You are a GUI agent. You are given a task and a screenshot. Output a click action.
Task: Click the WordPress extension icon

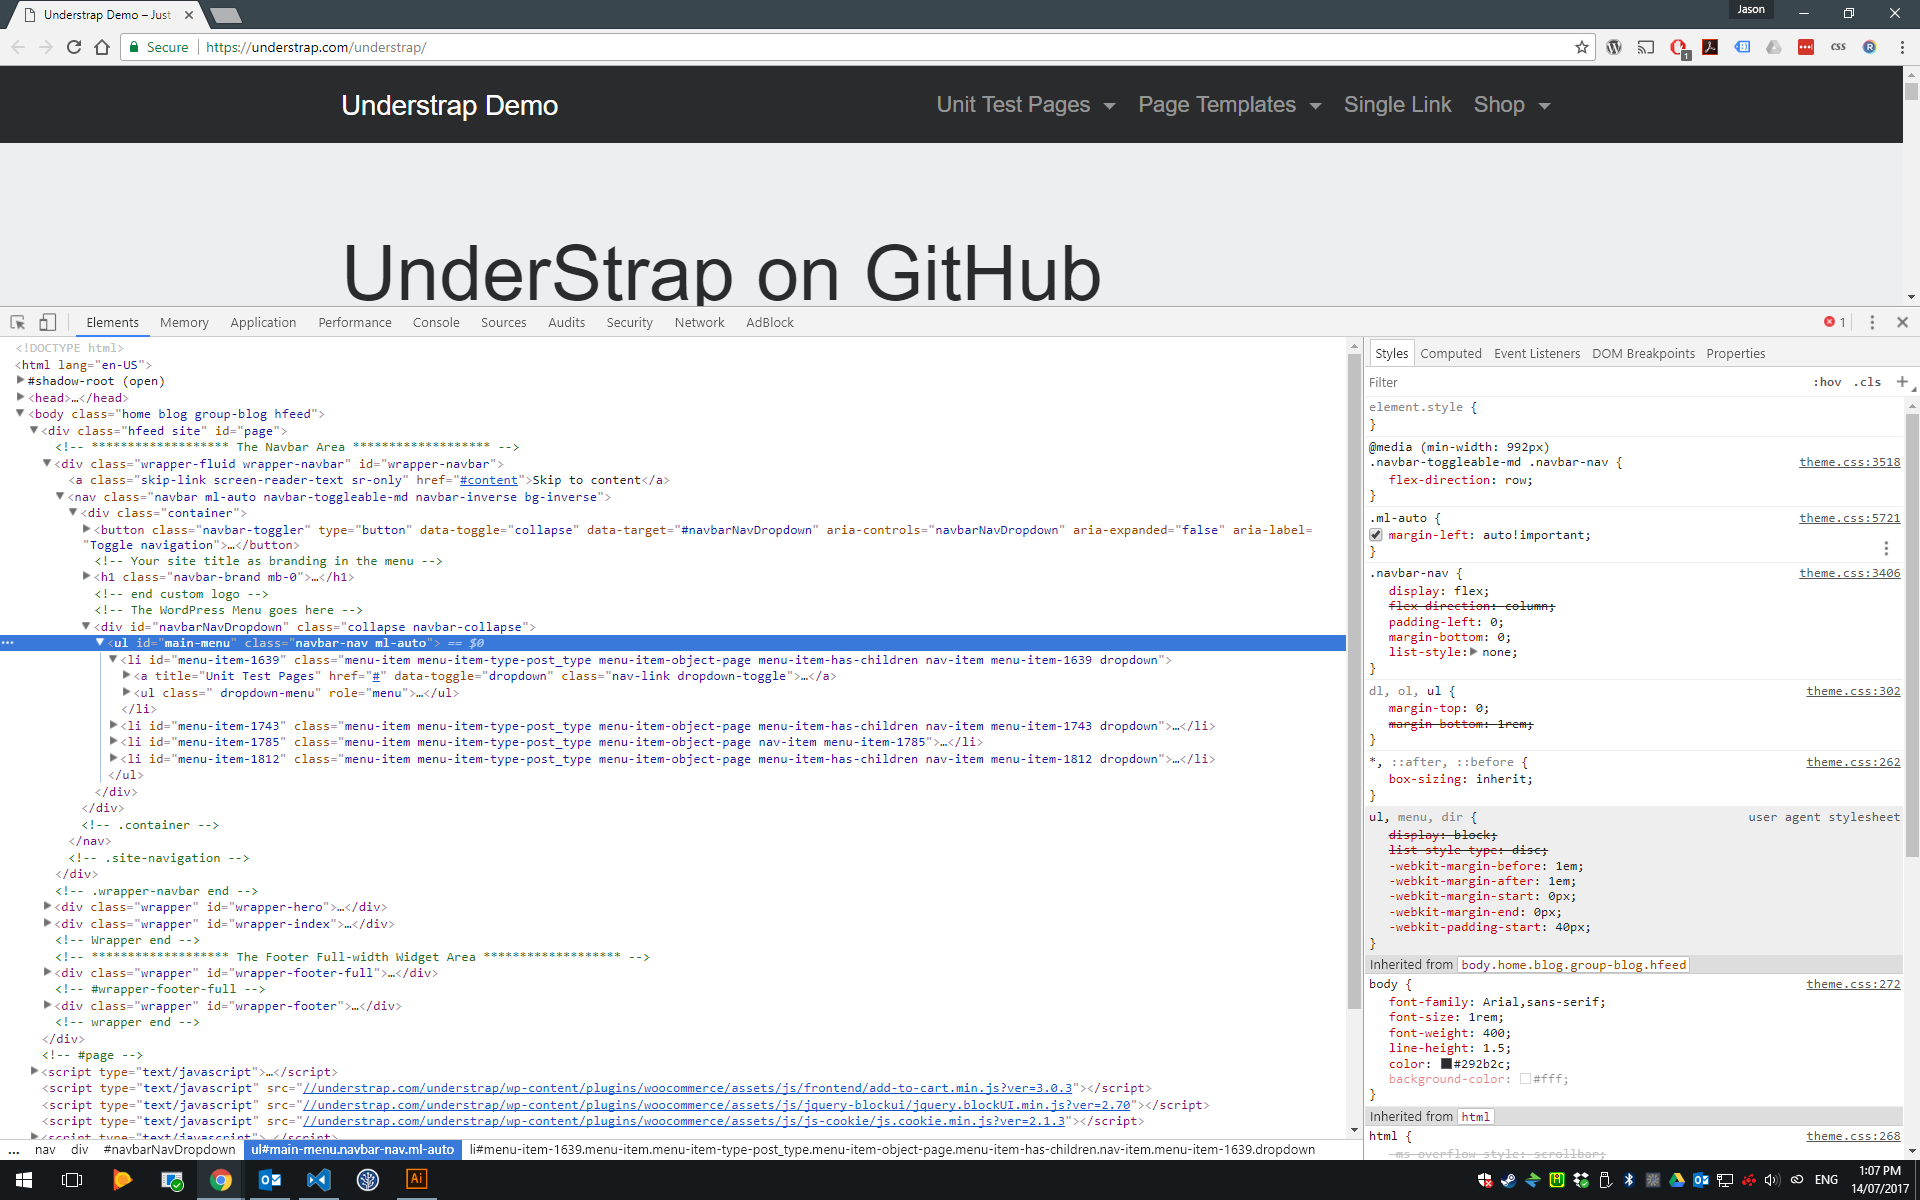(1614, 47)
